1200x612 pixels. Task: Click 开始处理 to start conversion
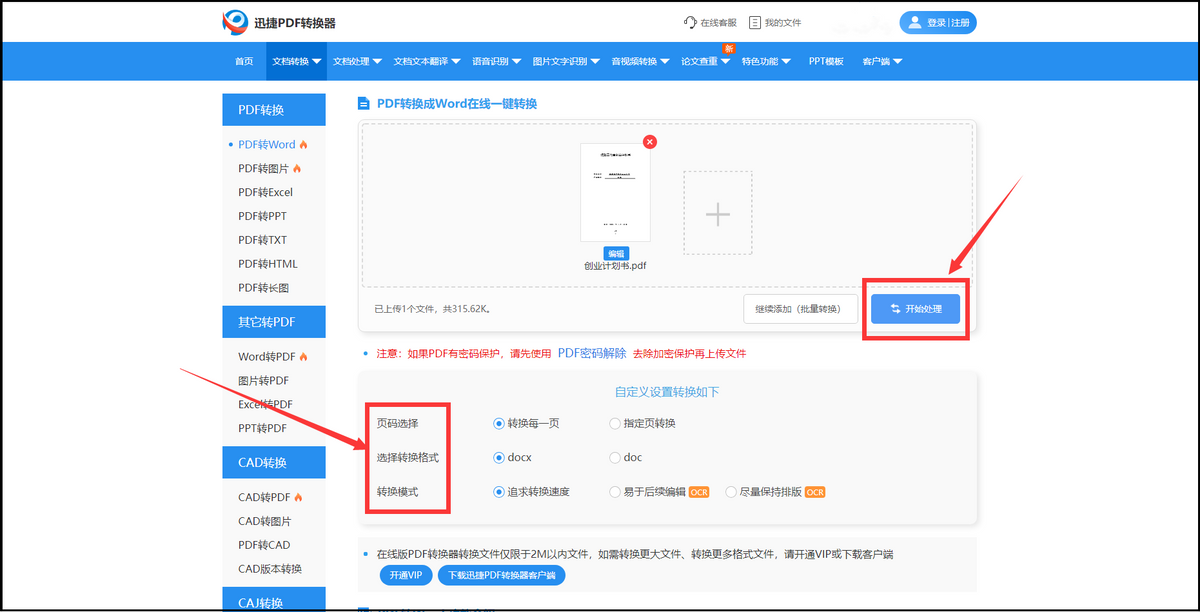[915, 309]
